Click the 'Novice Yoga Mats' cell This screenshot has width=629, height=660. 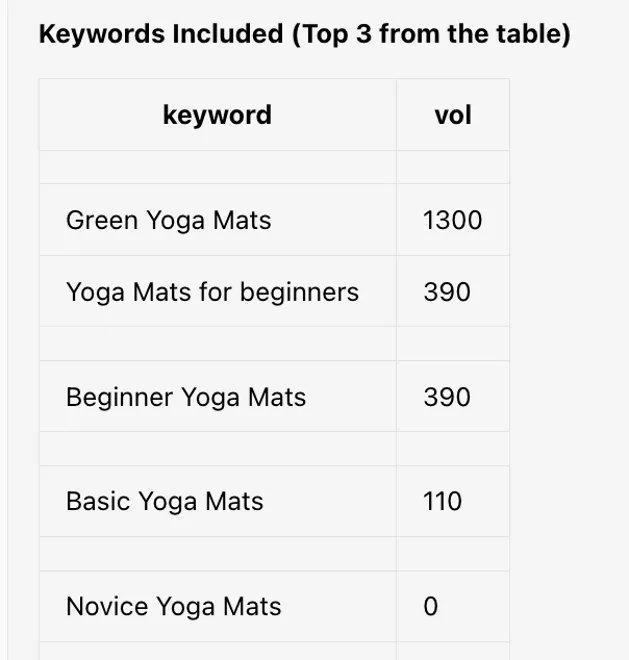pos(173,606)
